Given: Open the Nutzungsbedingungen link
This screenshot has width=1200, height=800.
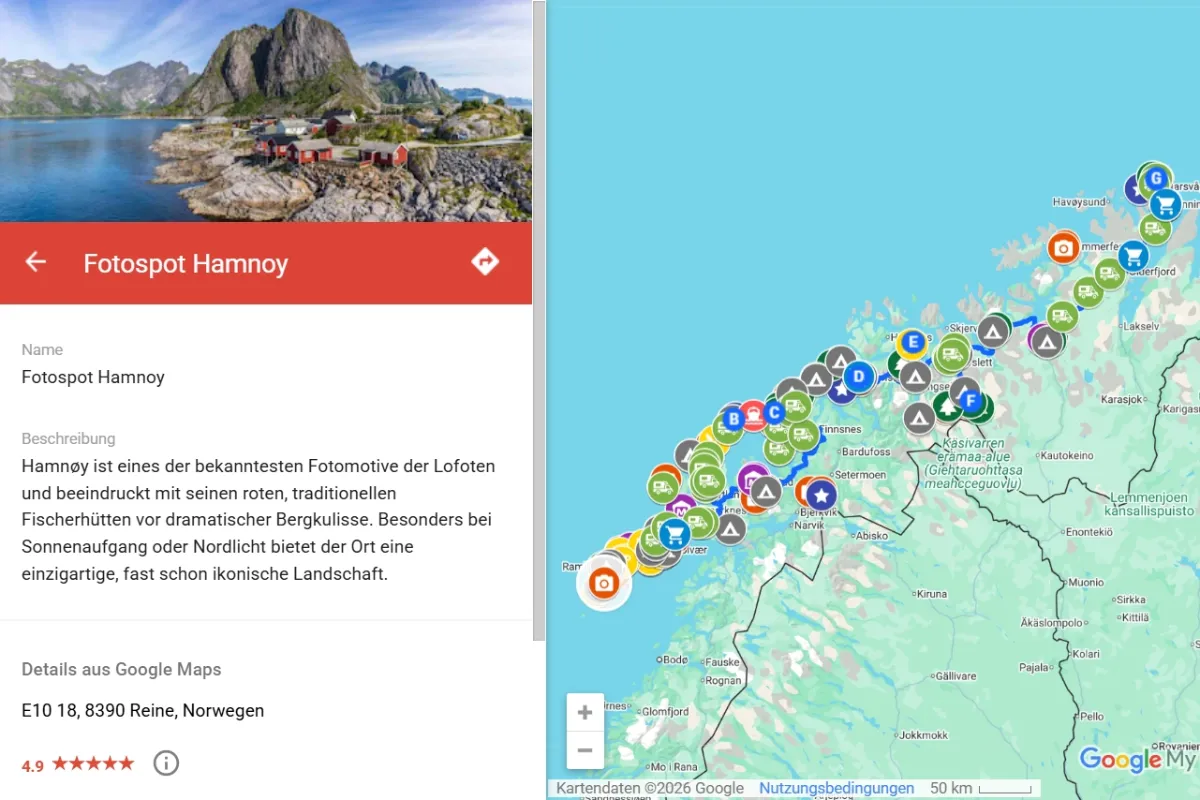Looking at the screenshot, I should [x=836, y=788].
